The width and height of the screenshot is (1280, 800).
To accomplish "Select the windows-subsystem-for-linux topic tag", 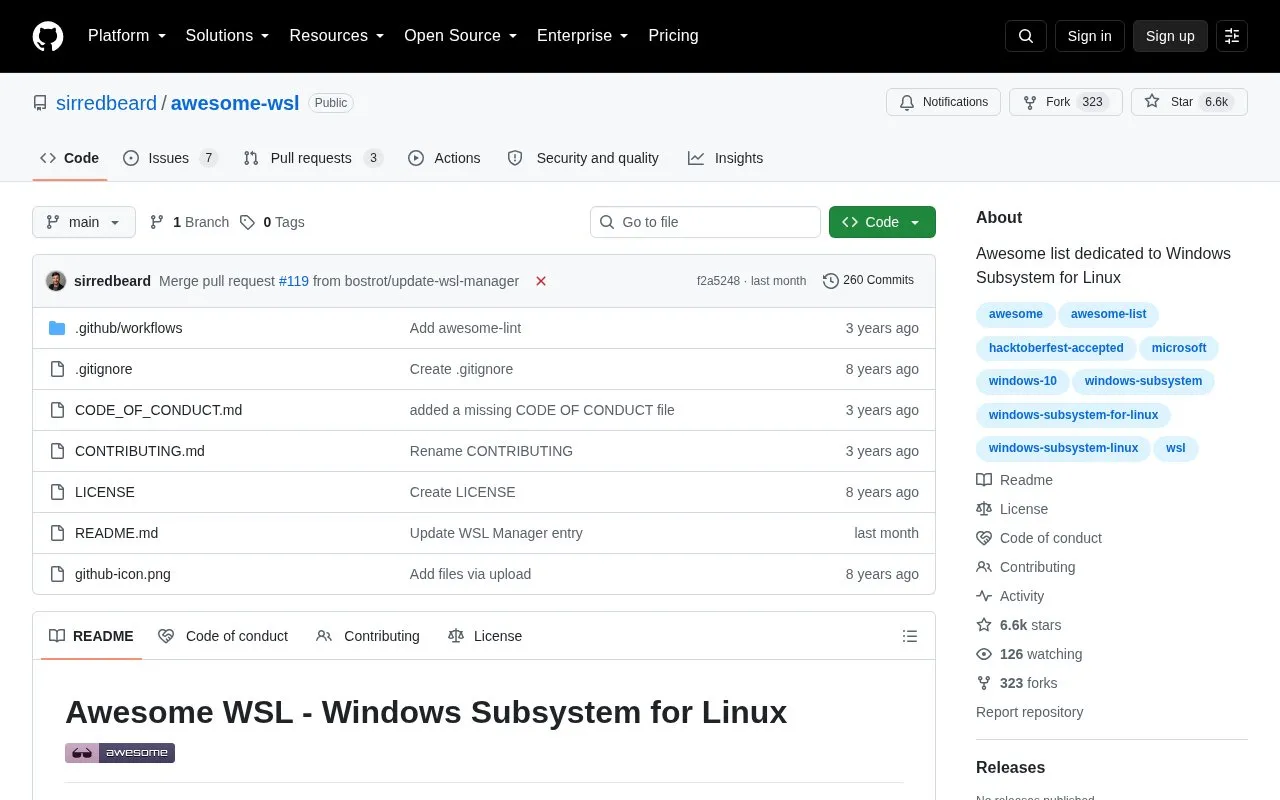I will pos(1073,415).
